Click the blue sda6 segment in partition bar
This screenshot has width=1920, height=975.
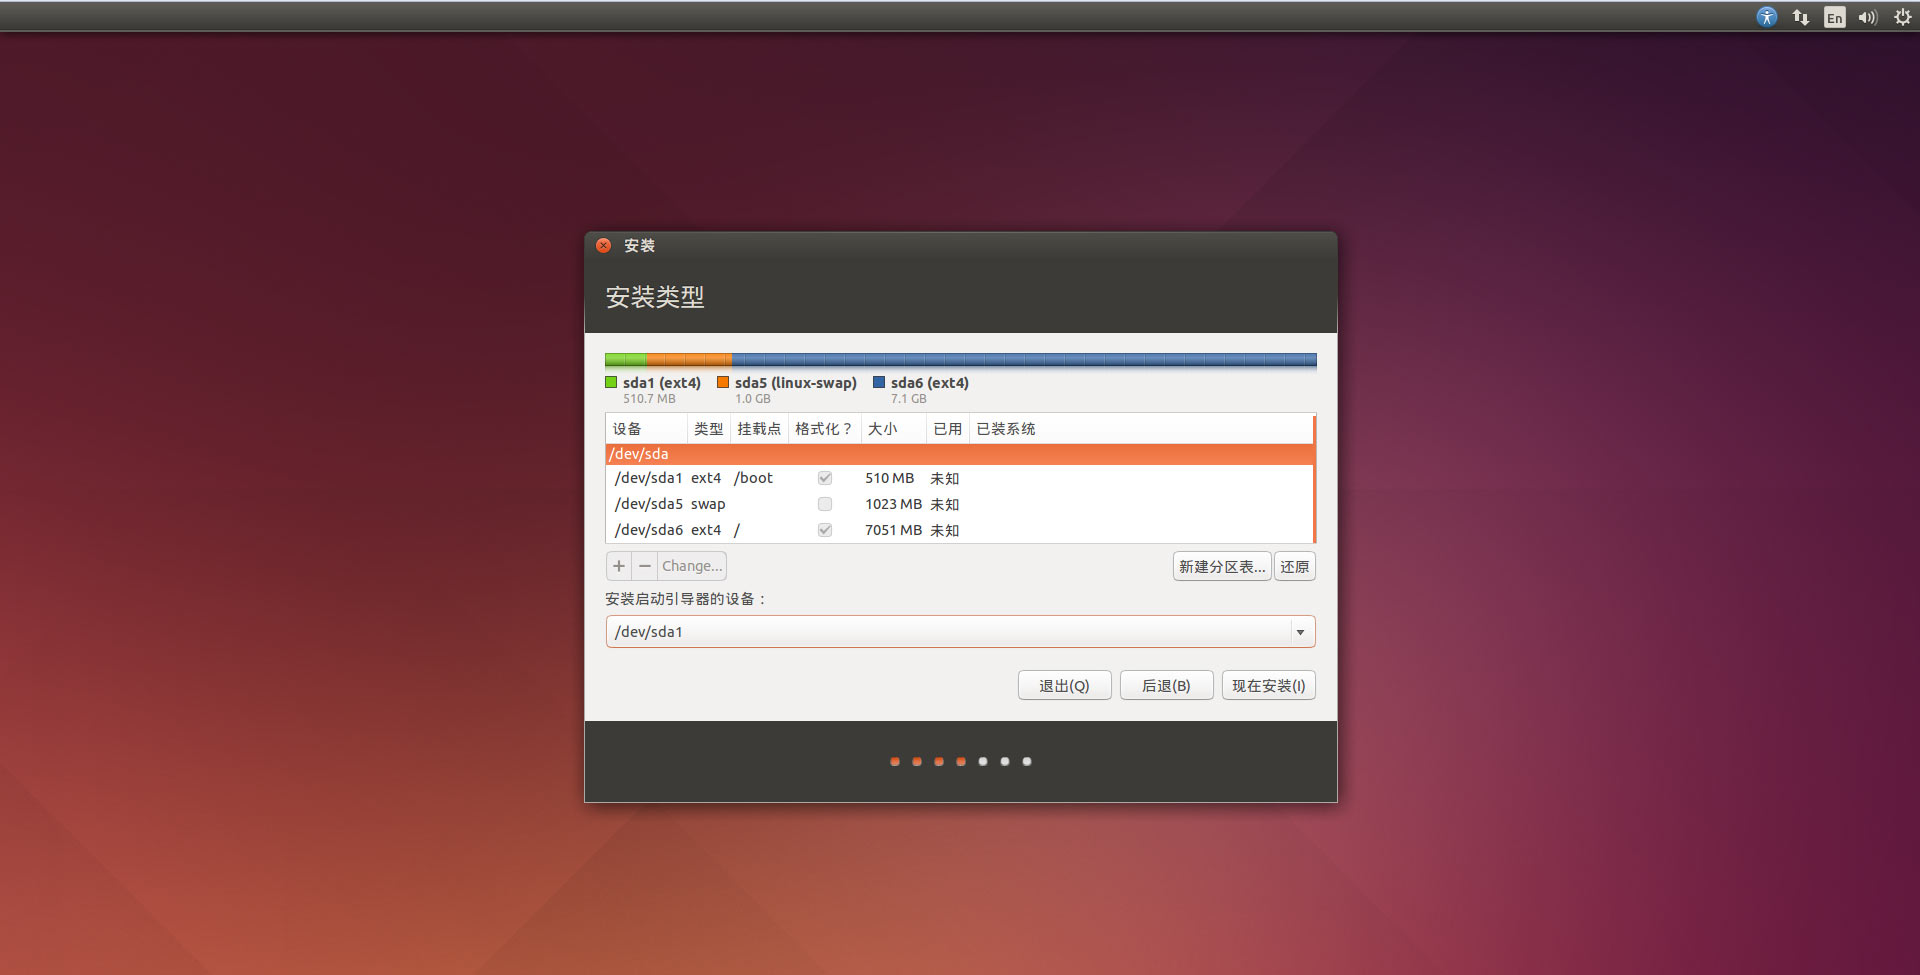[x=1022, y=360]
